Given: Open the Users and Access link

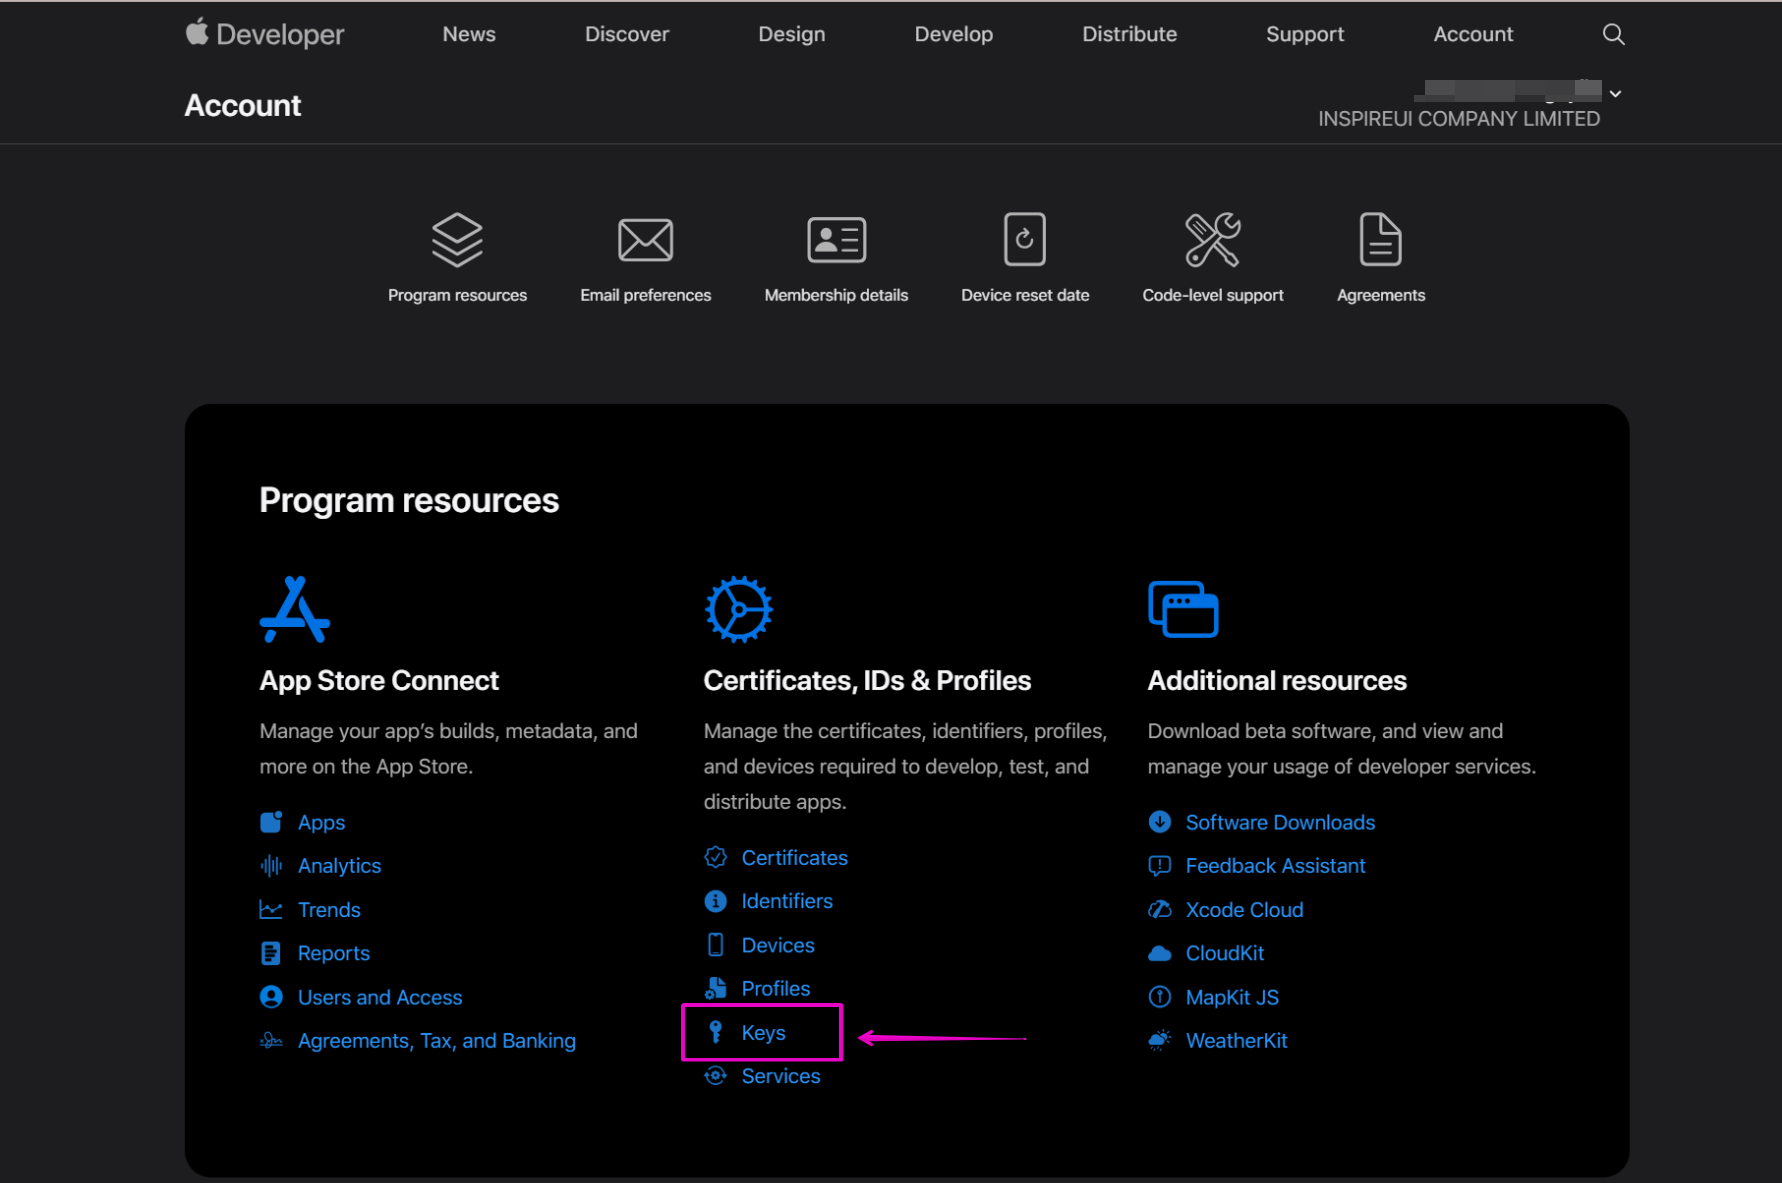Looking at the screenshot, I should point(380,997).
